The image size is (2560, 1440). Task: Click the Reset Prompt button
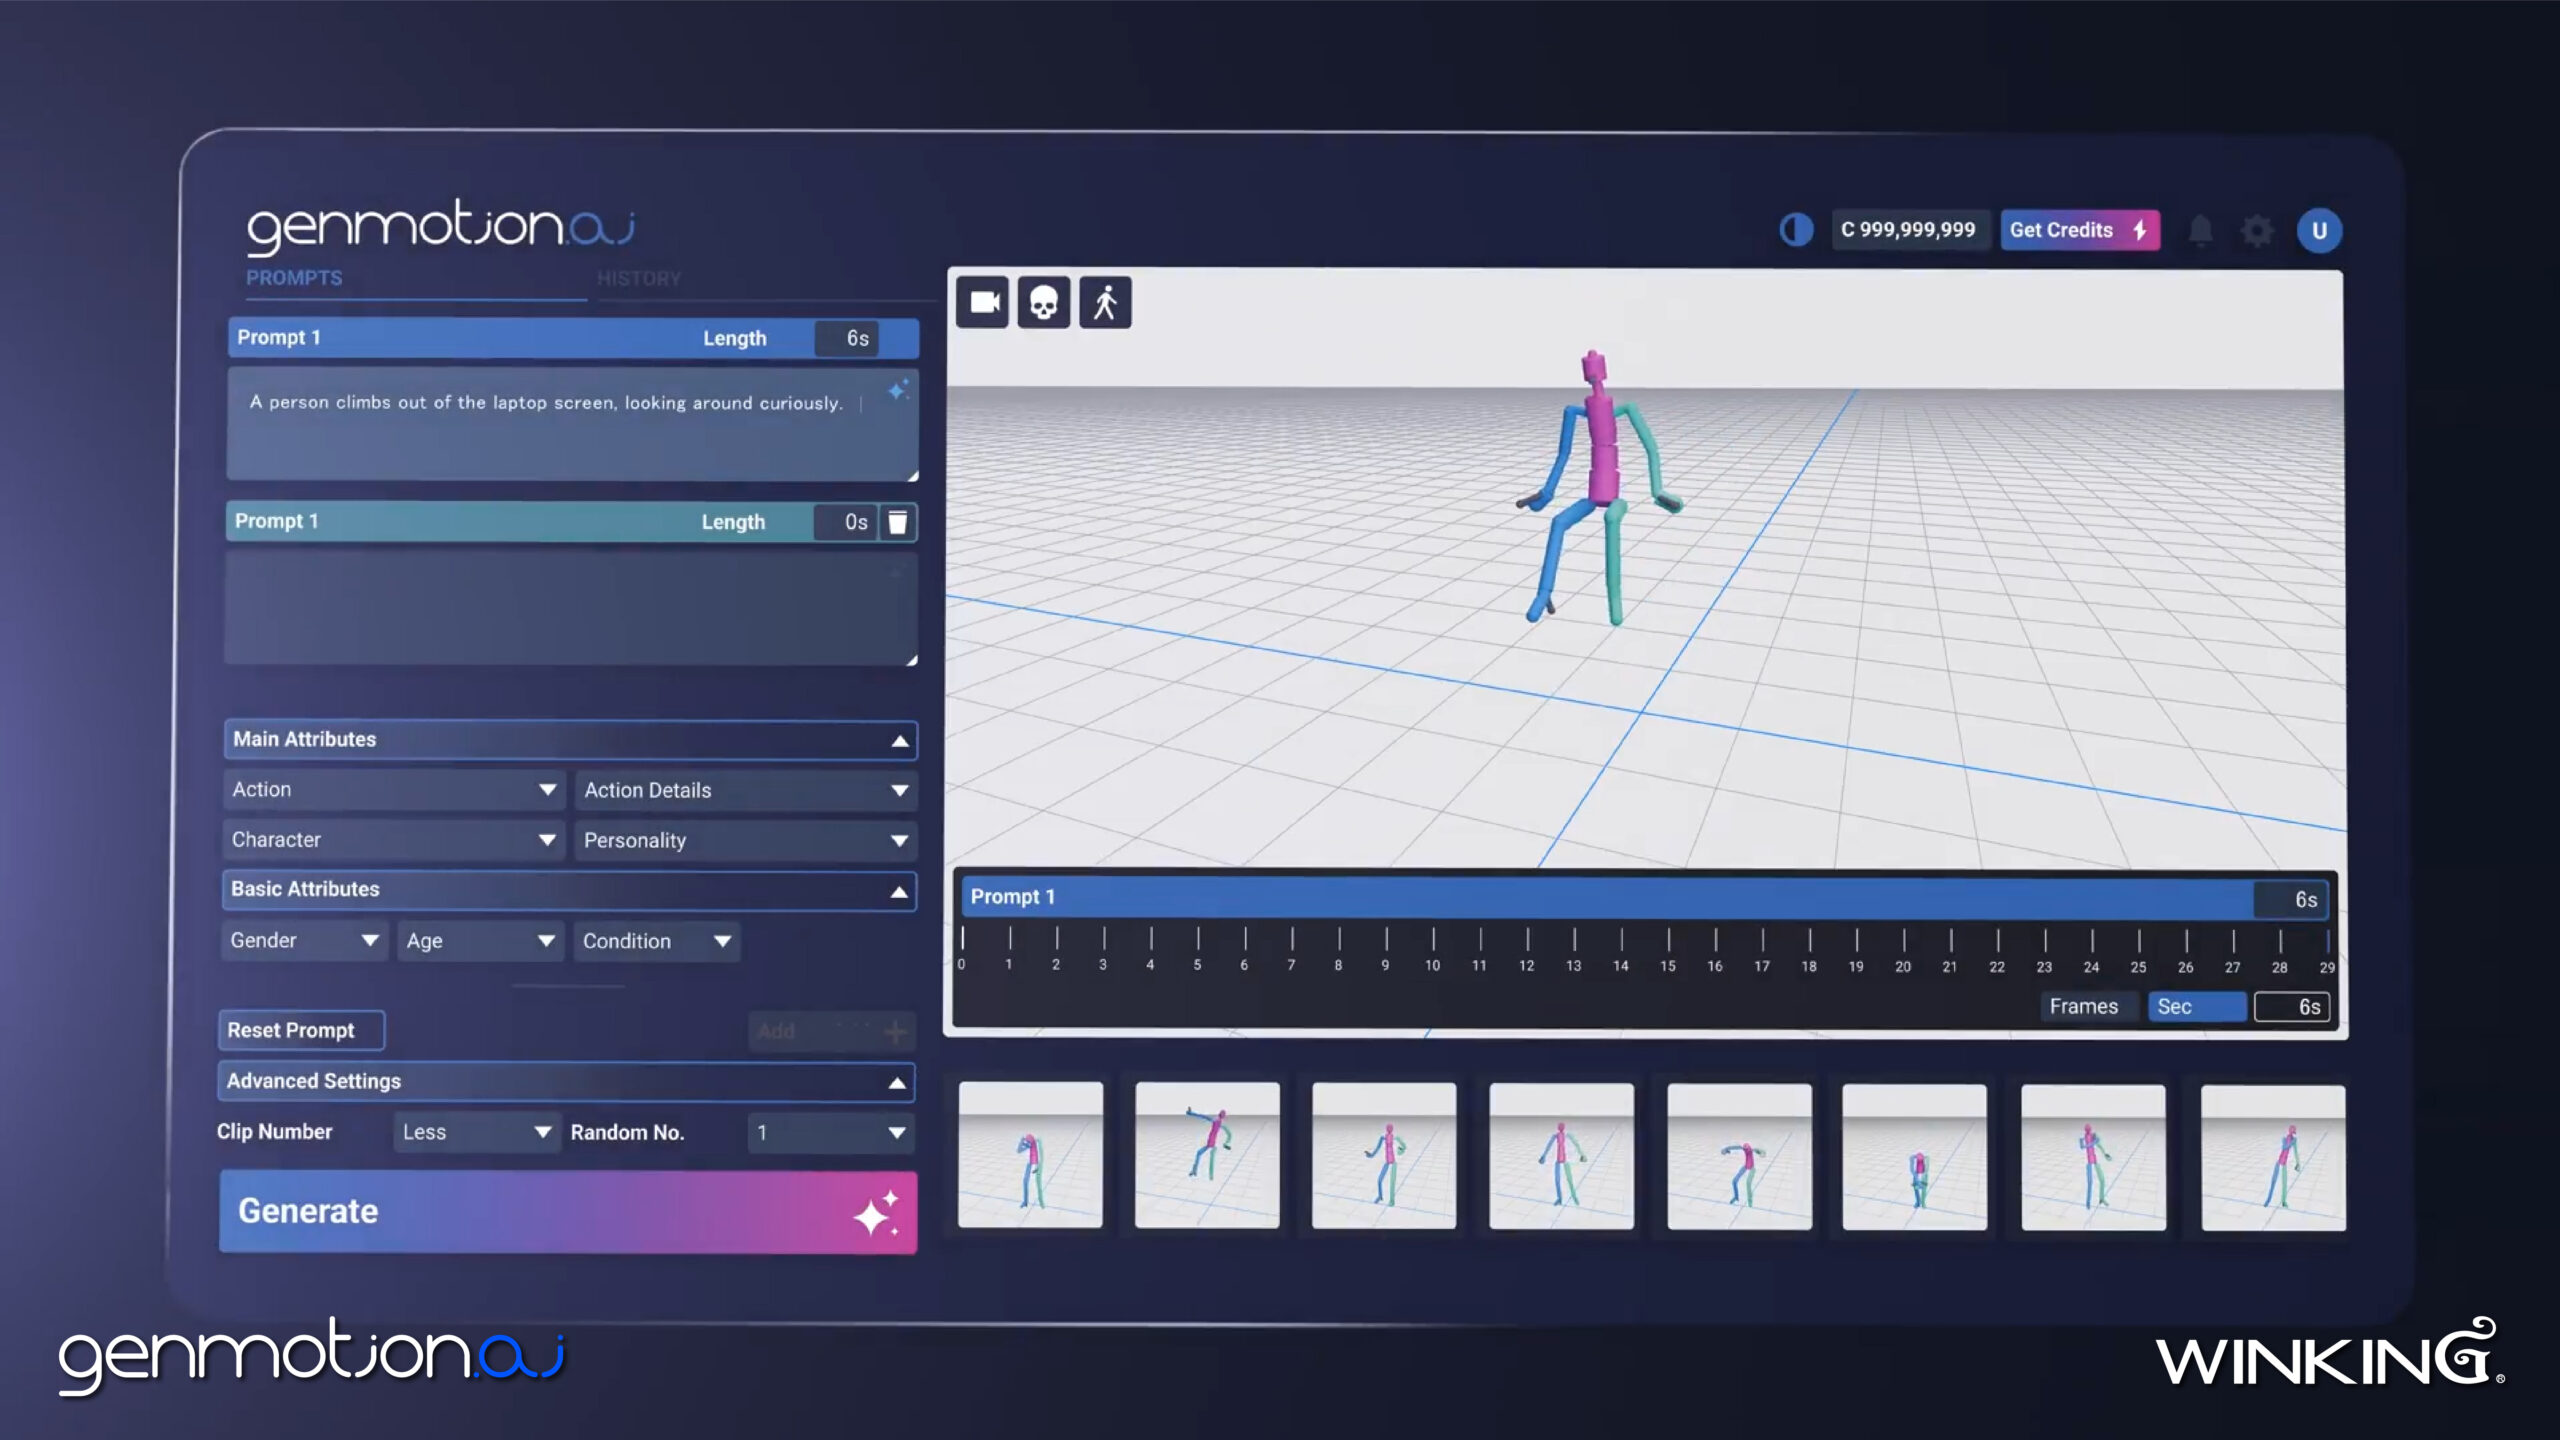pos(300,1030)
